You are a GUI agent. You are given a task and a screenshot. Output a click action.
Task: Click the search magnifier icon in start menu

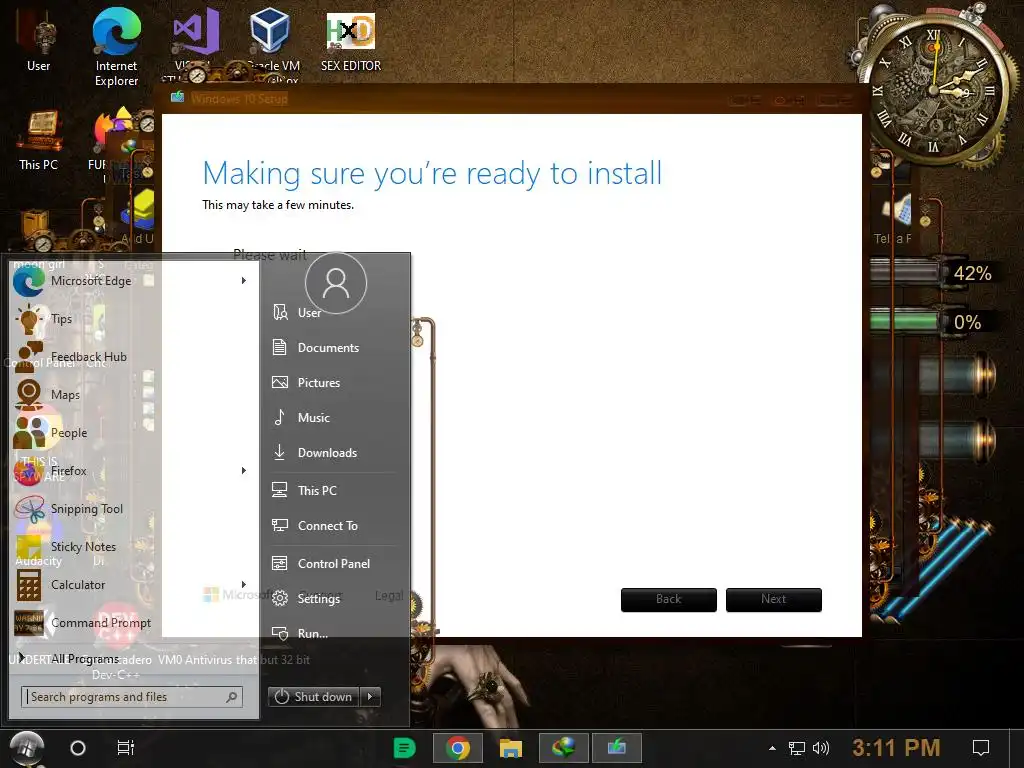231,697
